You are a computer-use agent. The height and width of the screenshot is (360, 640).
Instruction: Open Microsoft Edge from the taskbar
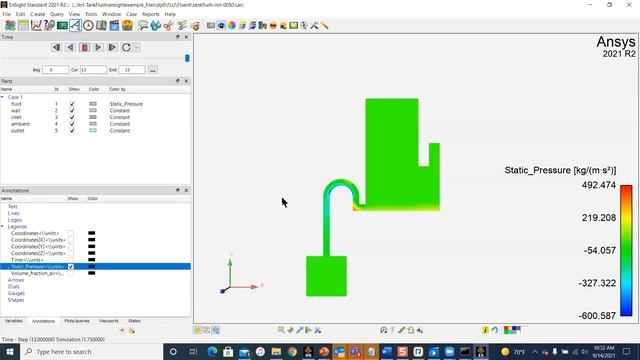click(x=212, y=351)
